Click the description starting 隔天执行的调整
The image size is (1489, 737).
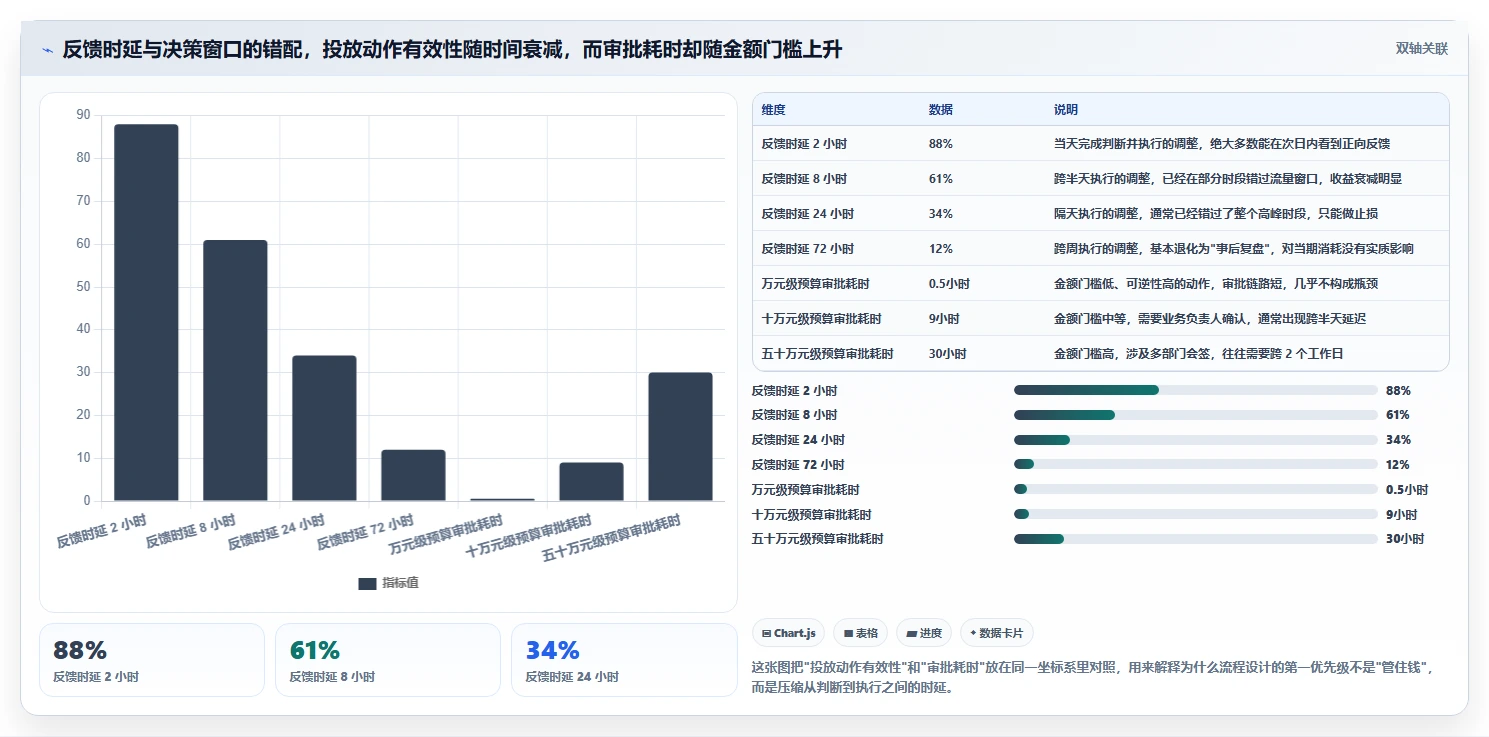coord(1214,214)
